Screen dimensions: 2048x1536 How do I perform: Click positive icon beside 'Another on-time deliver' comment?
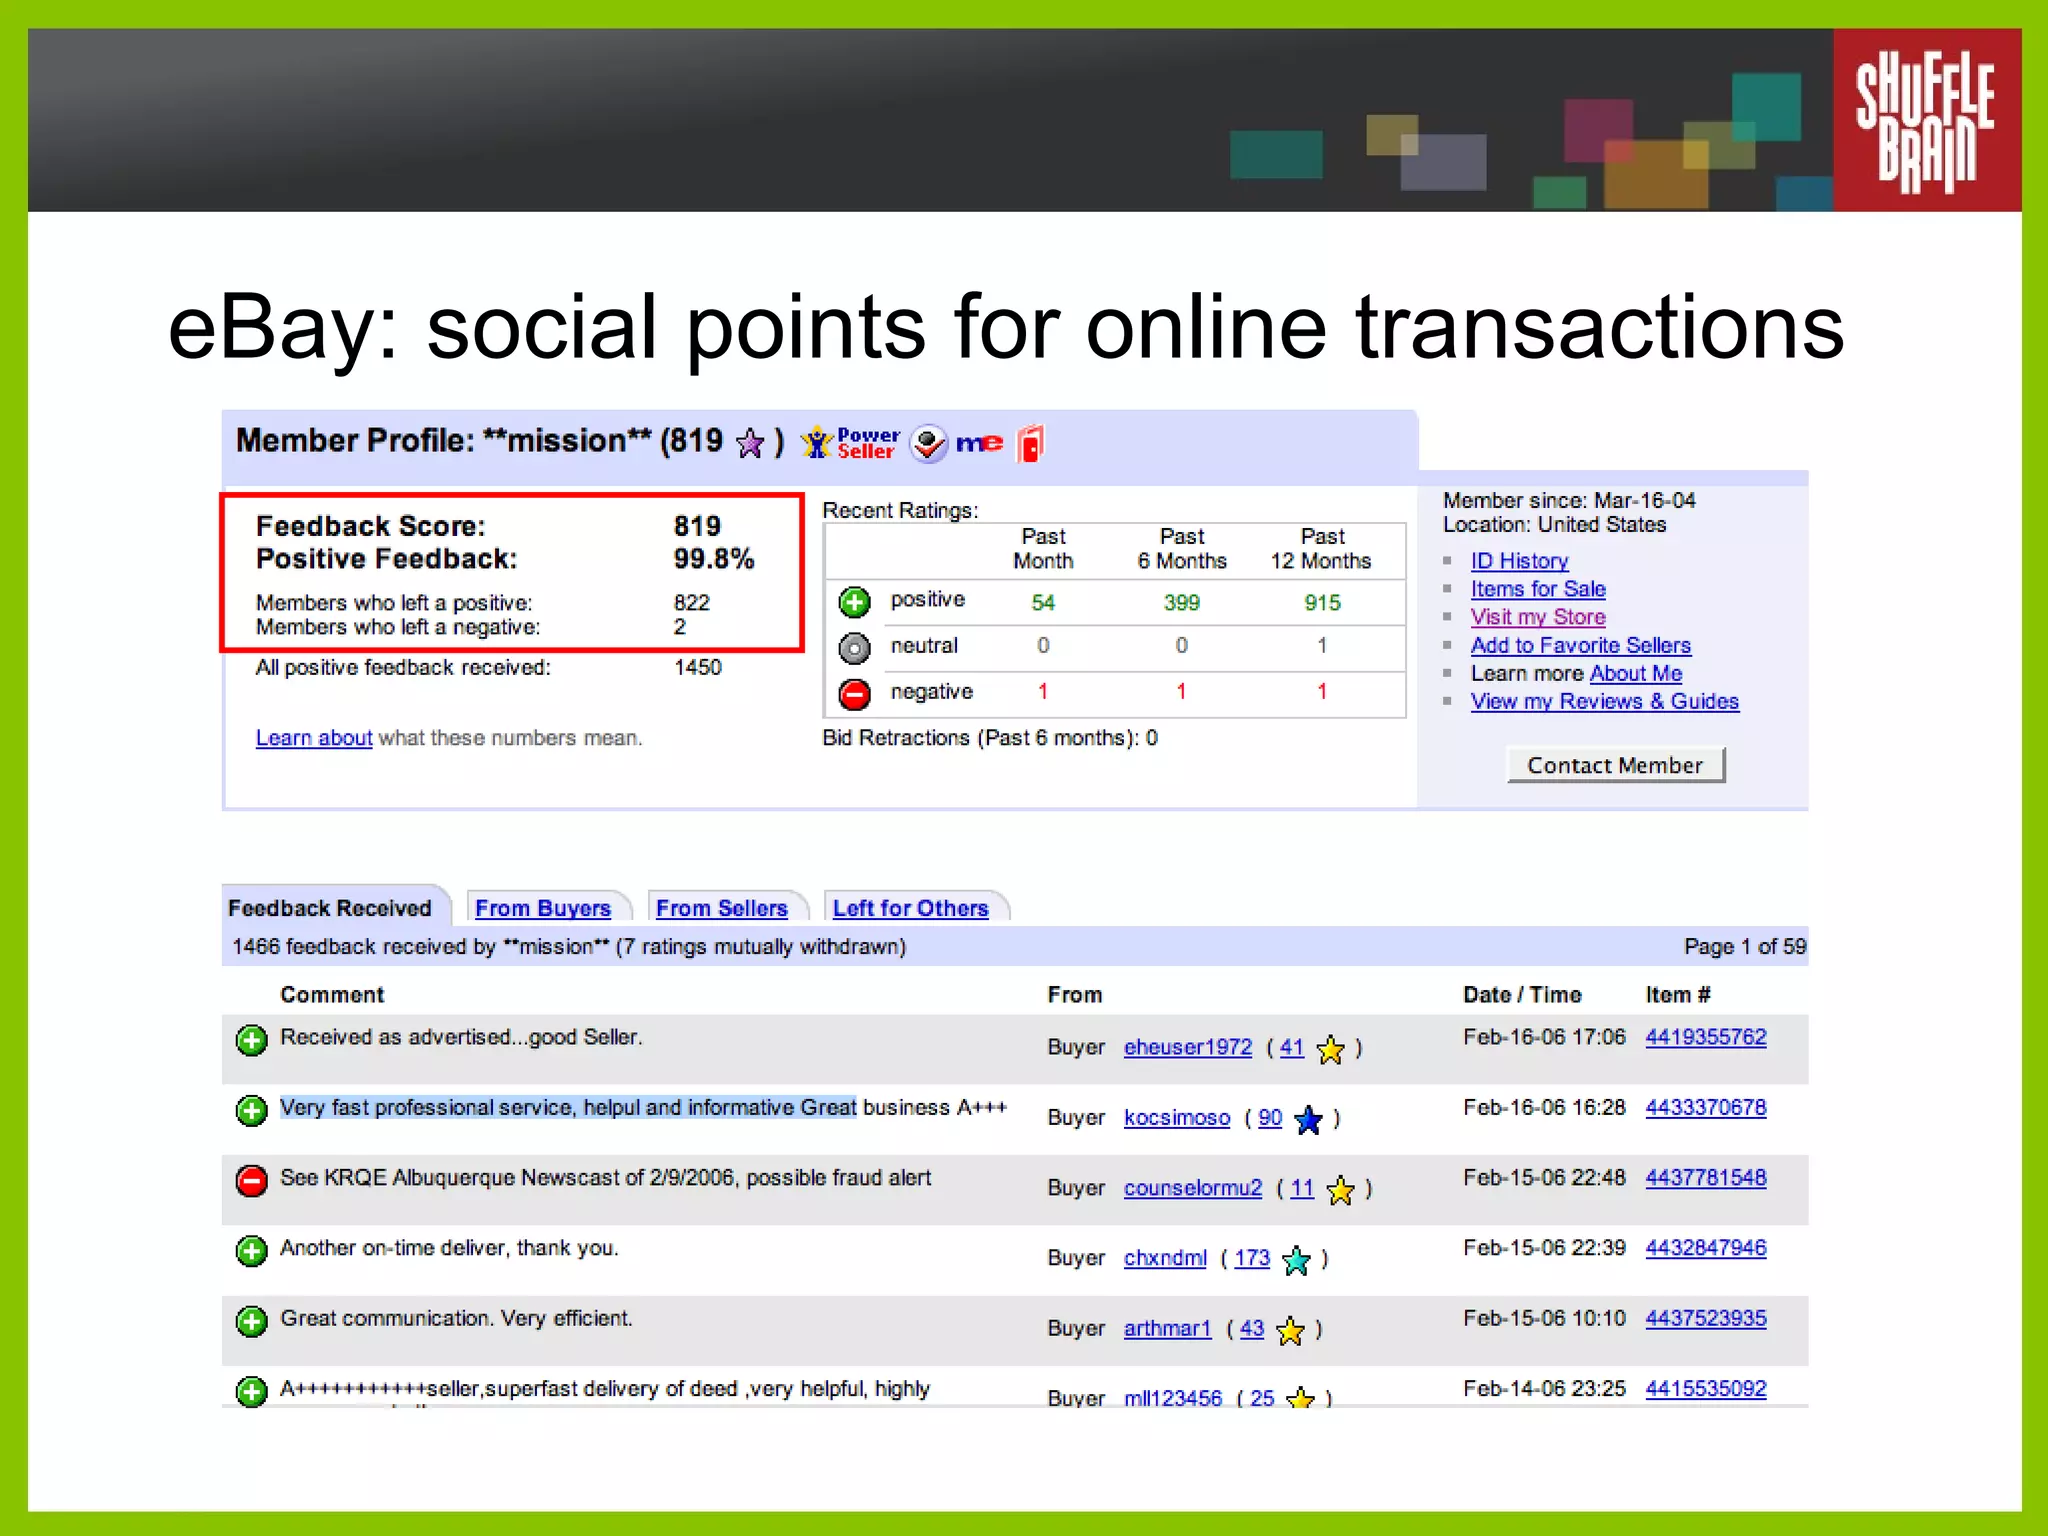[x=252, y=1250]
